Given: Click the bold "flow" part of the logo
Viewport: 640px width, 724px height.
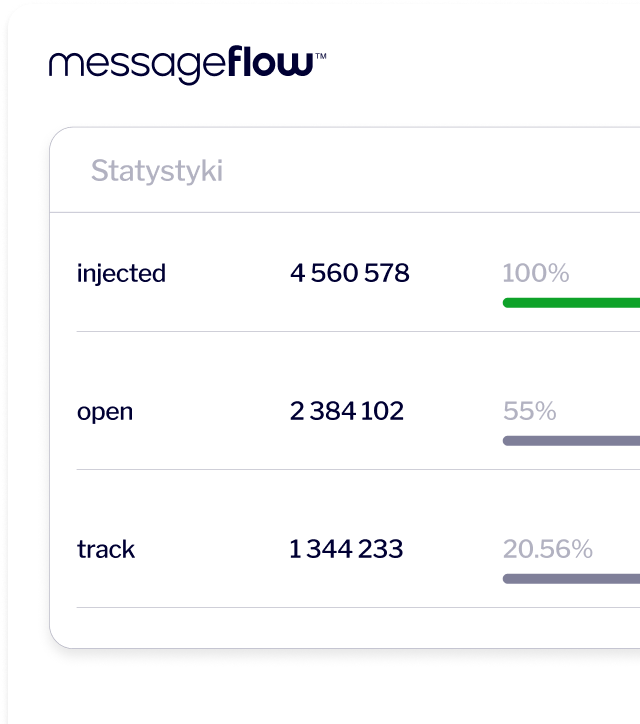Looking at the screenshot, I should [x=270, y=64].
